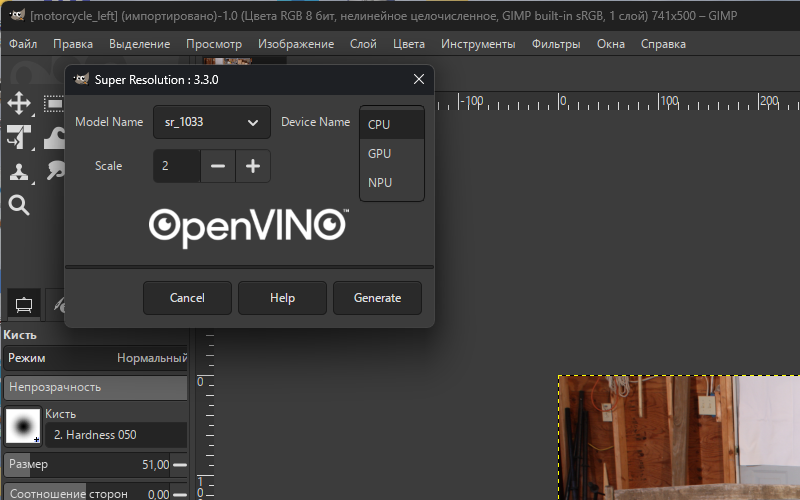Image resolution: width=800 pixels, height=500 pixels.
Task: Choose the Crop/Transform tool icon
Action: [x=19, y=137]
